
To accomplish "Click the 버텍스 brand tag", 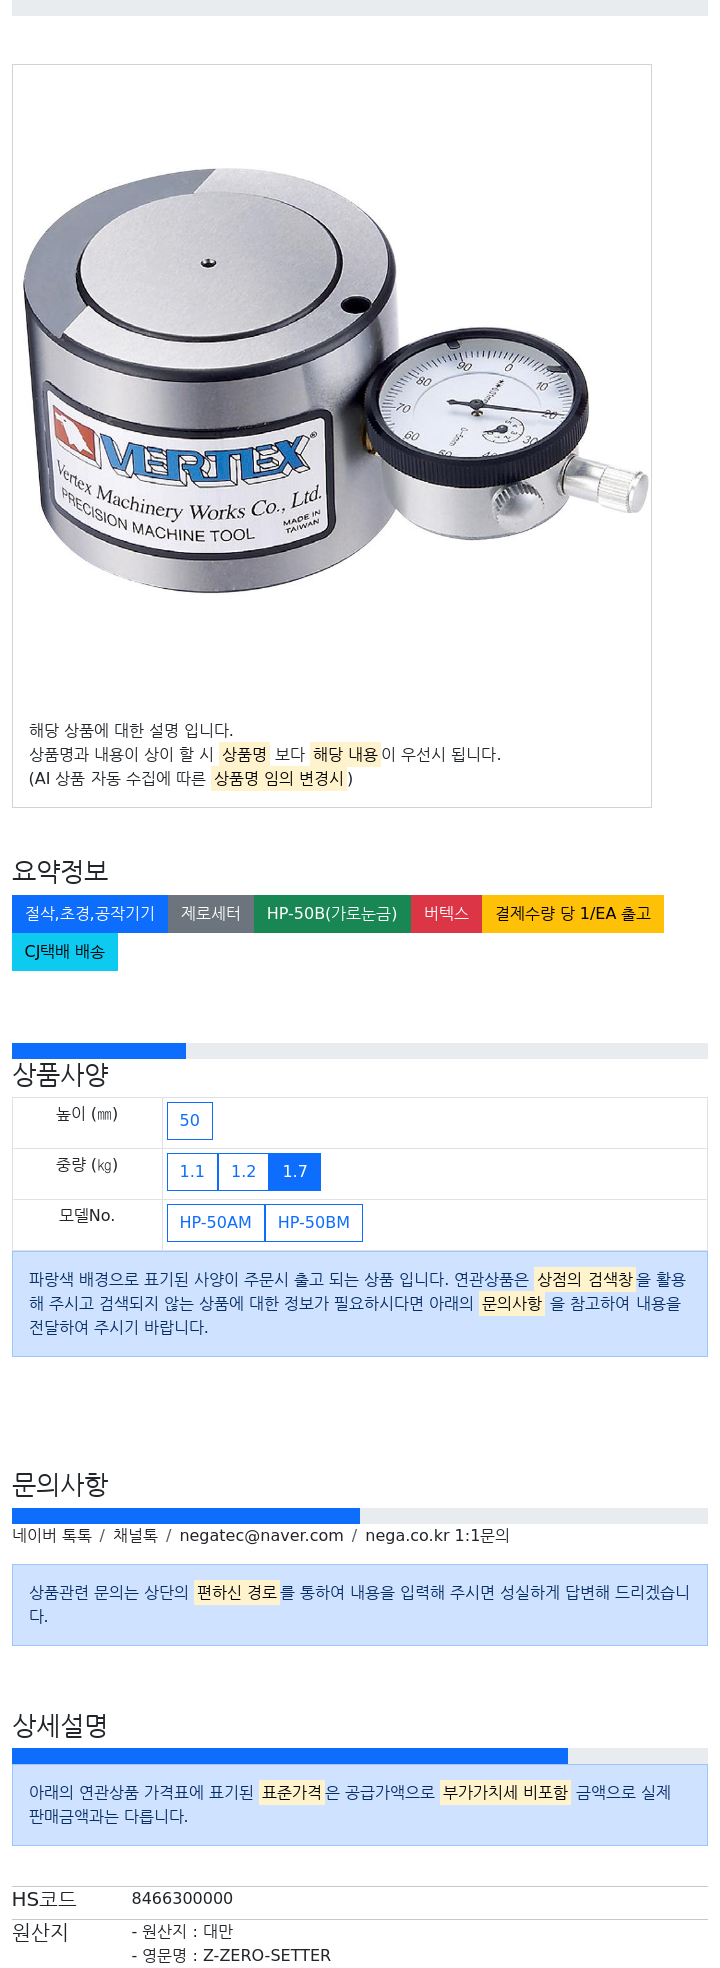I will 446,914.
